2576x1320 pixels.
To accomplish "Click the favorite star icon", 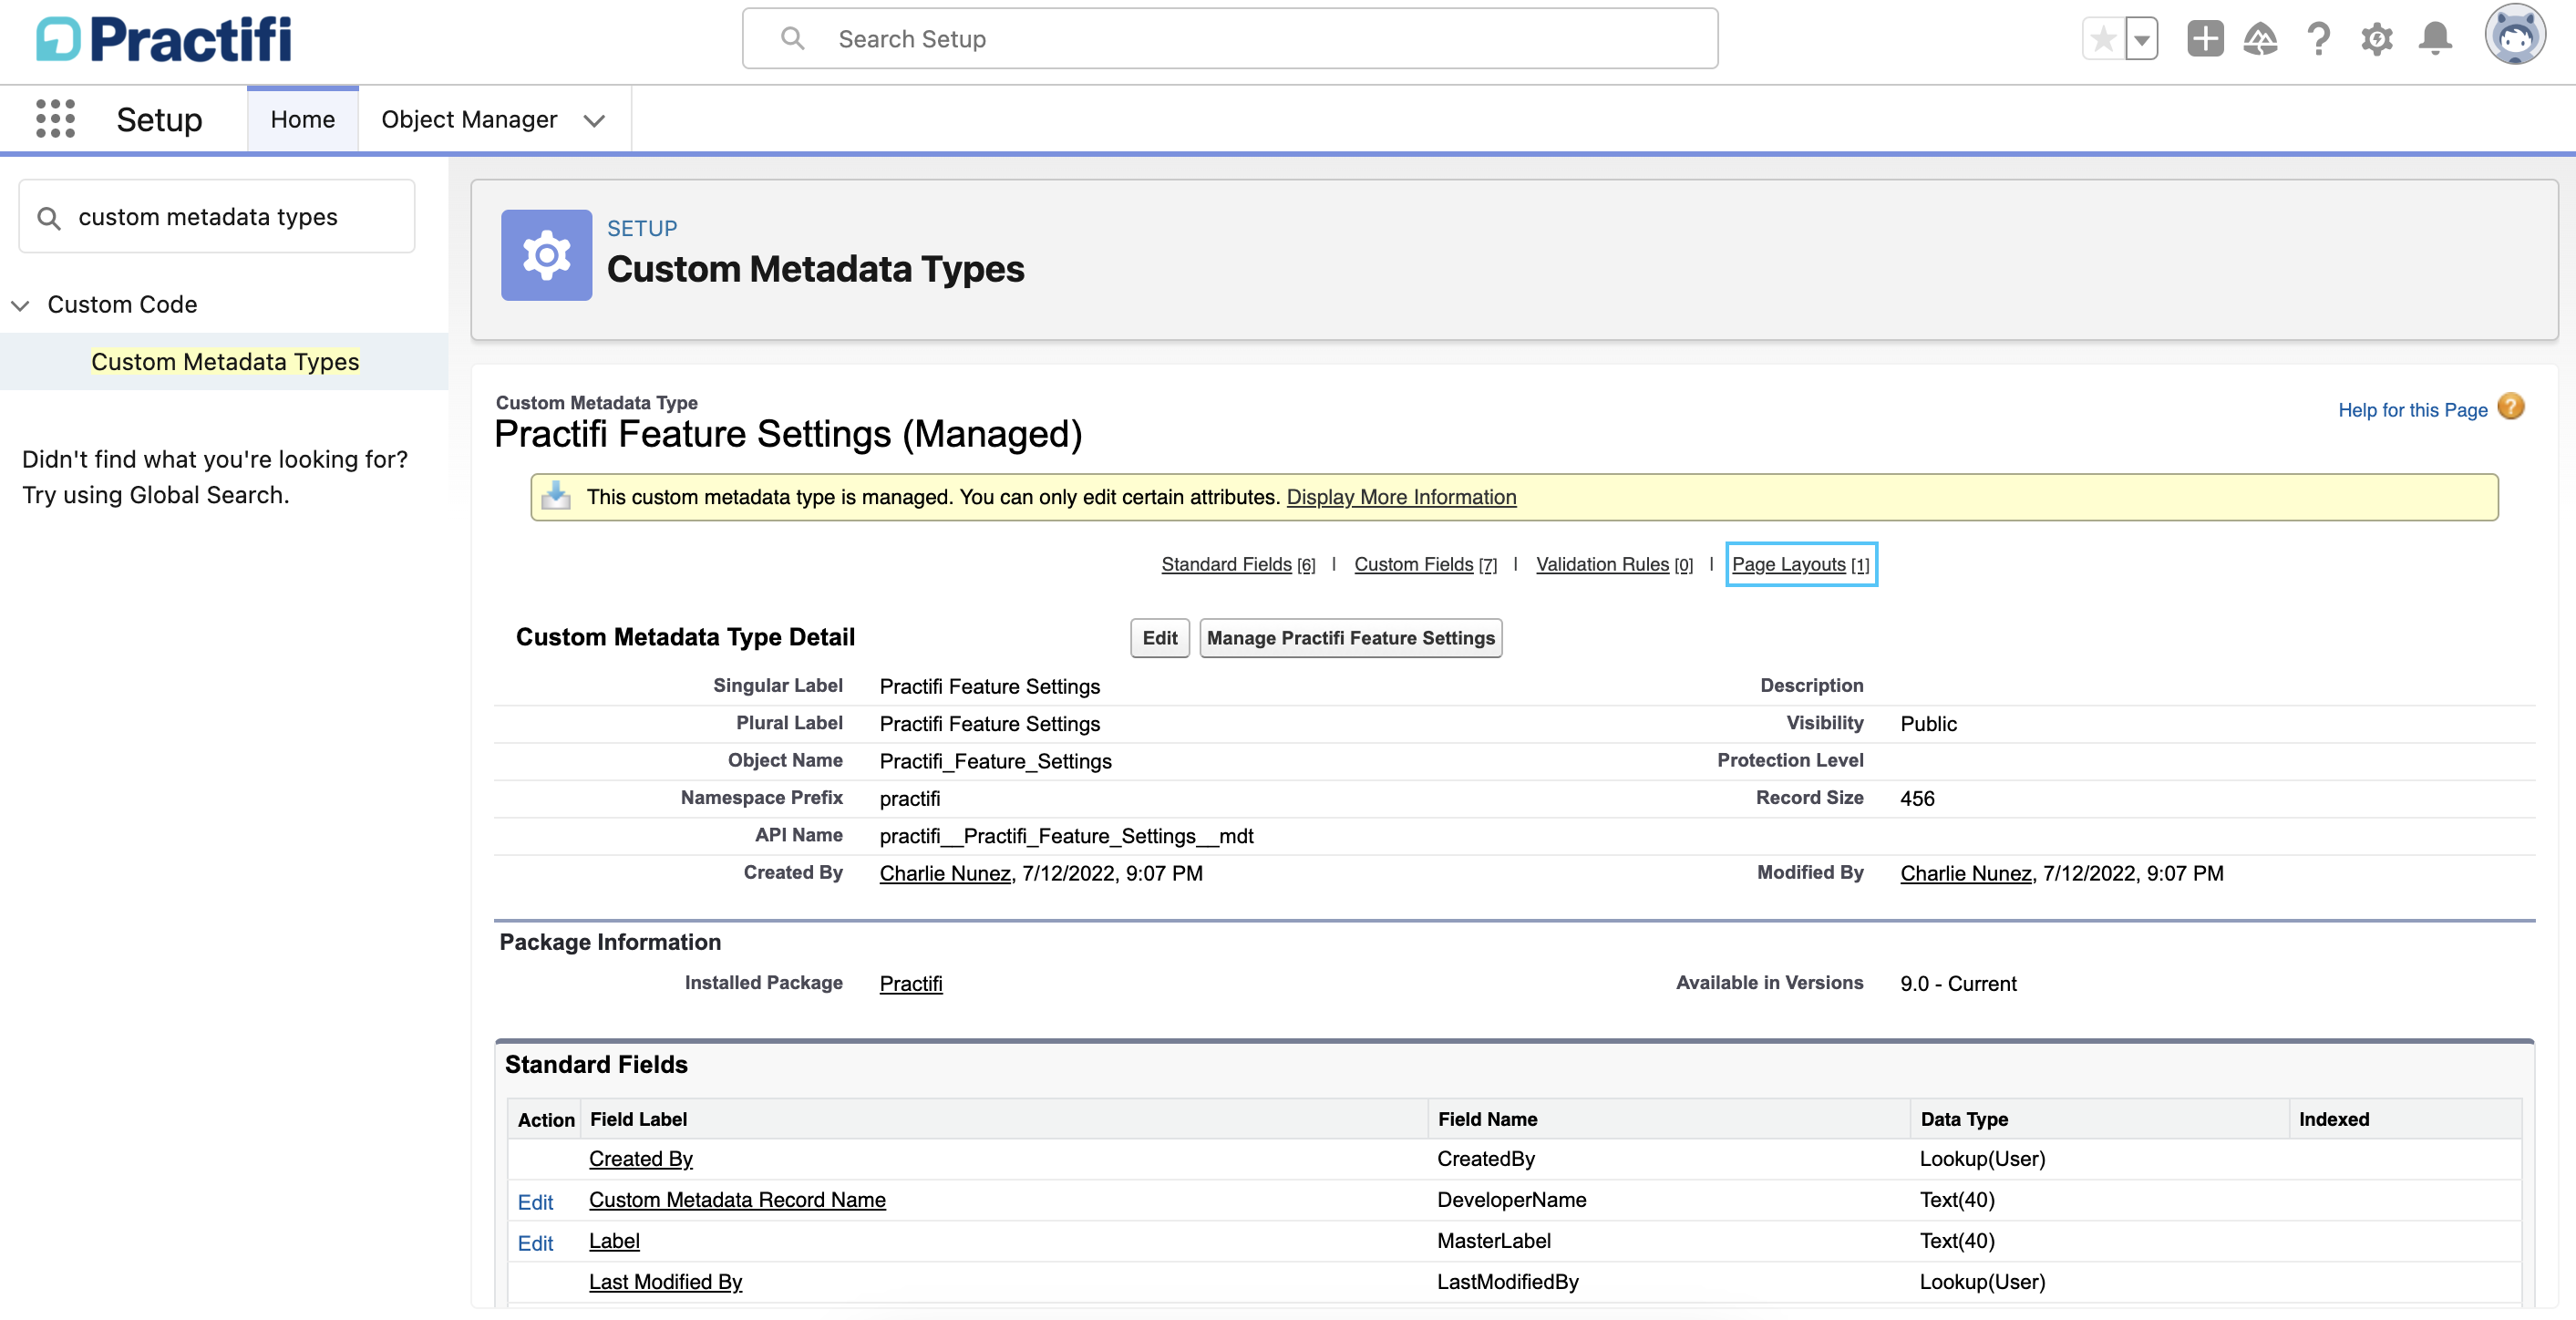I will [x=2103, y=39].
